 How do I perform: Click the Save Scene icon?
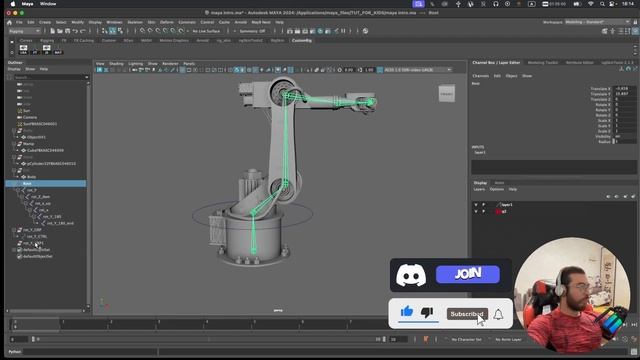tap(67, 31)
